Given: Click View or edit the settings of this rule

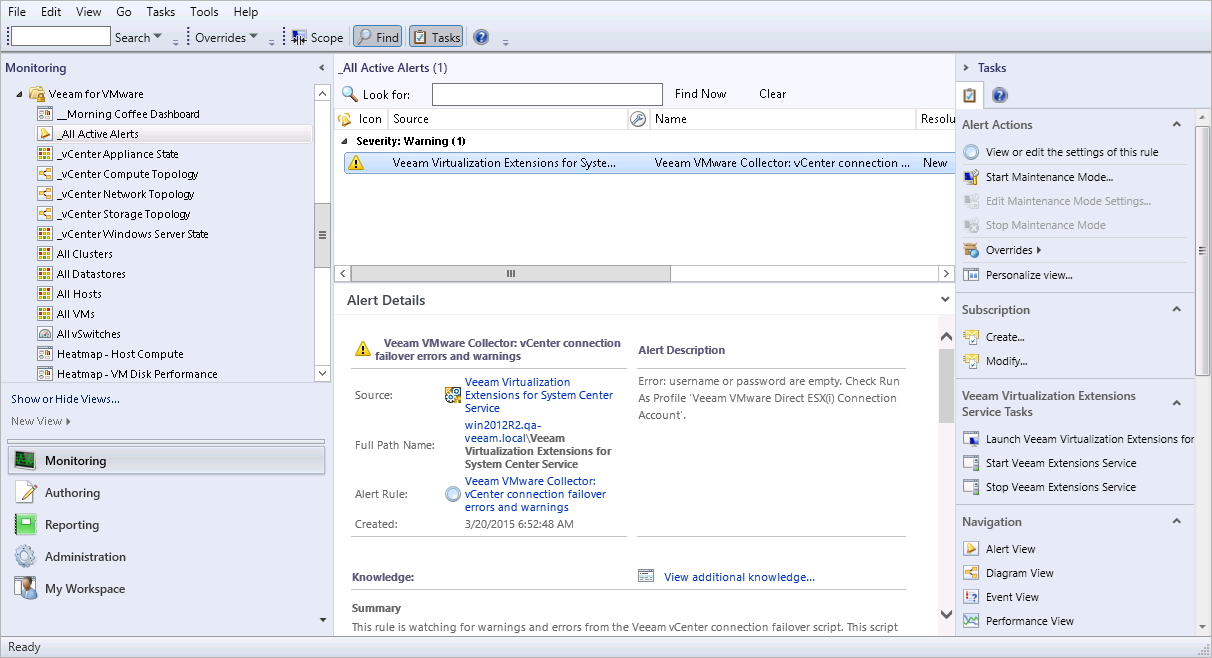Looking at the screenshot, I should 1072,153.
